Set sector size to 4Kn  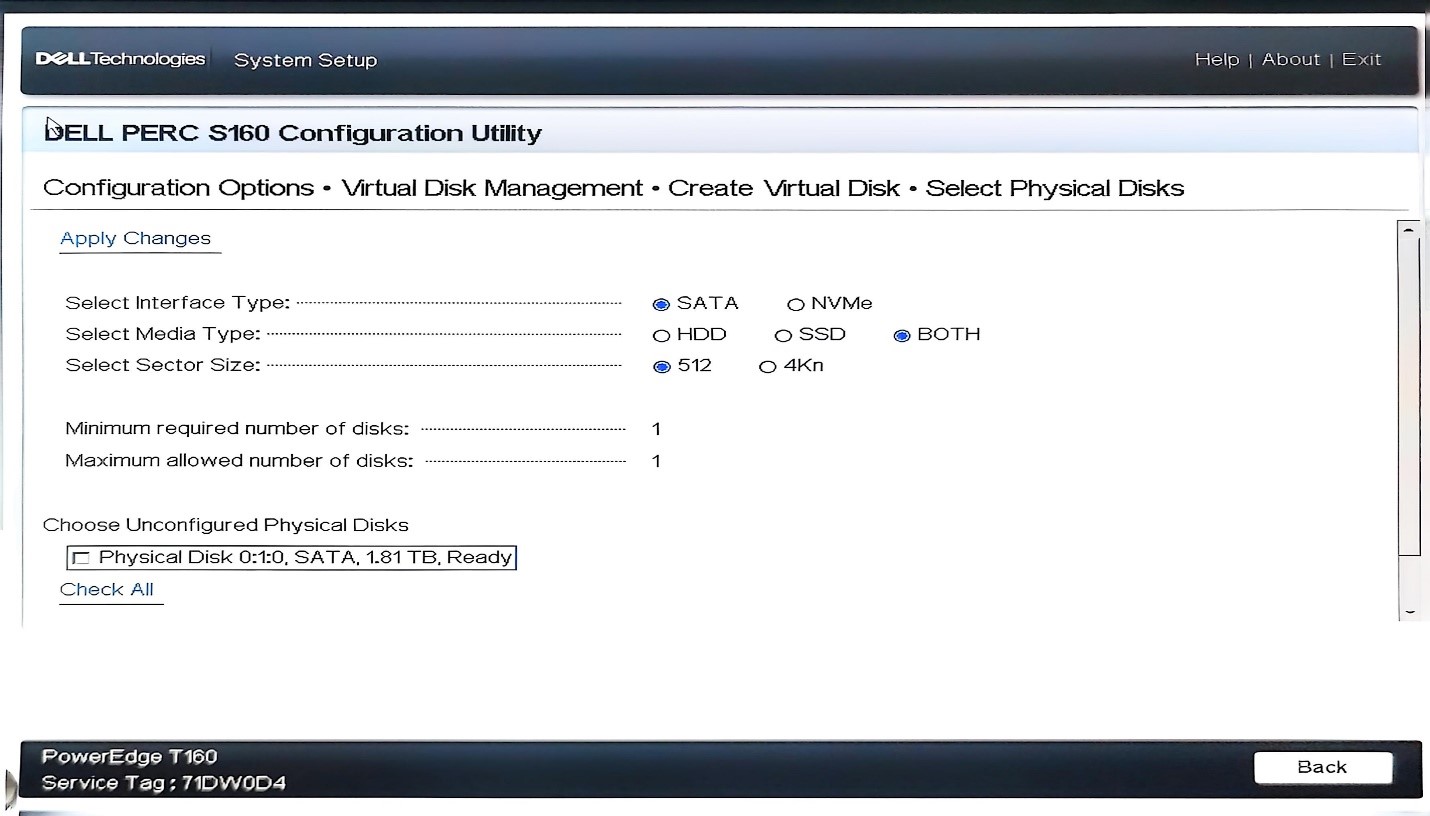coord(768,366)
